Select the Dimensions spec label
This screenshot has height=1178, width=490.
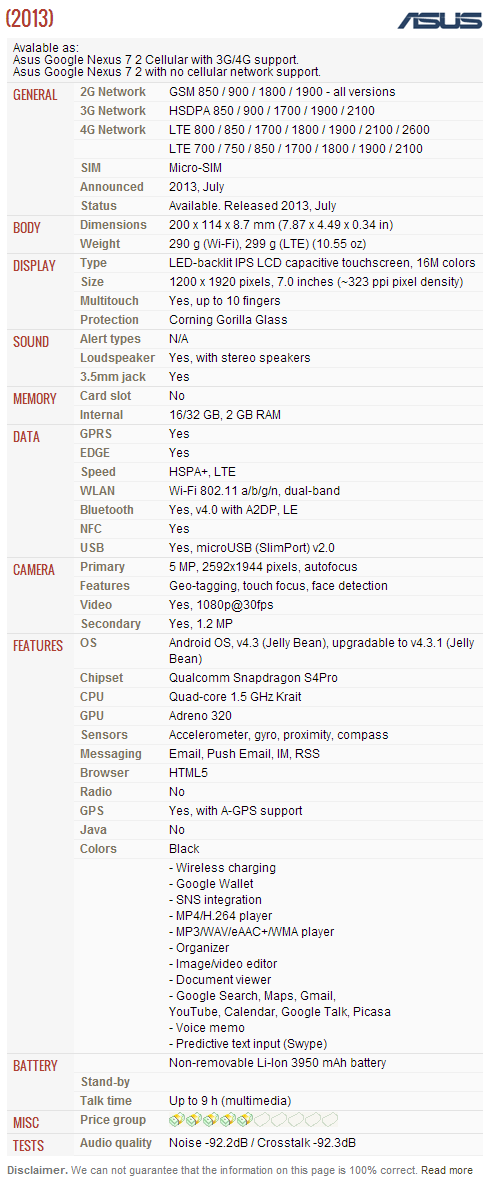[113, 225]
